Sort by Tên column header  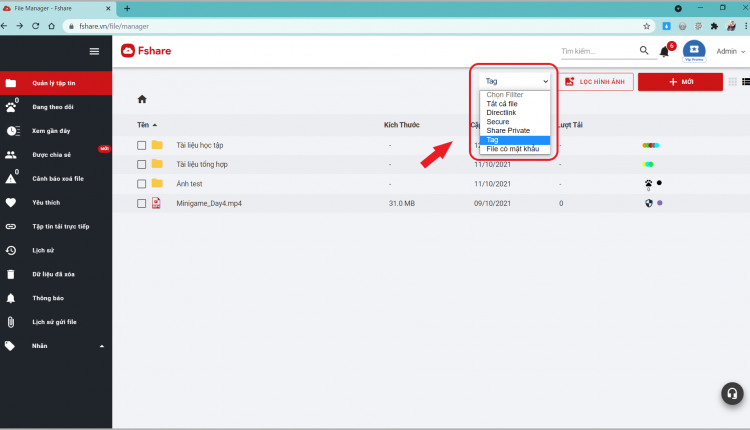point(147,125)
